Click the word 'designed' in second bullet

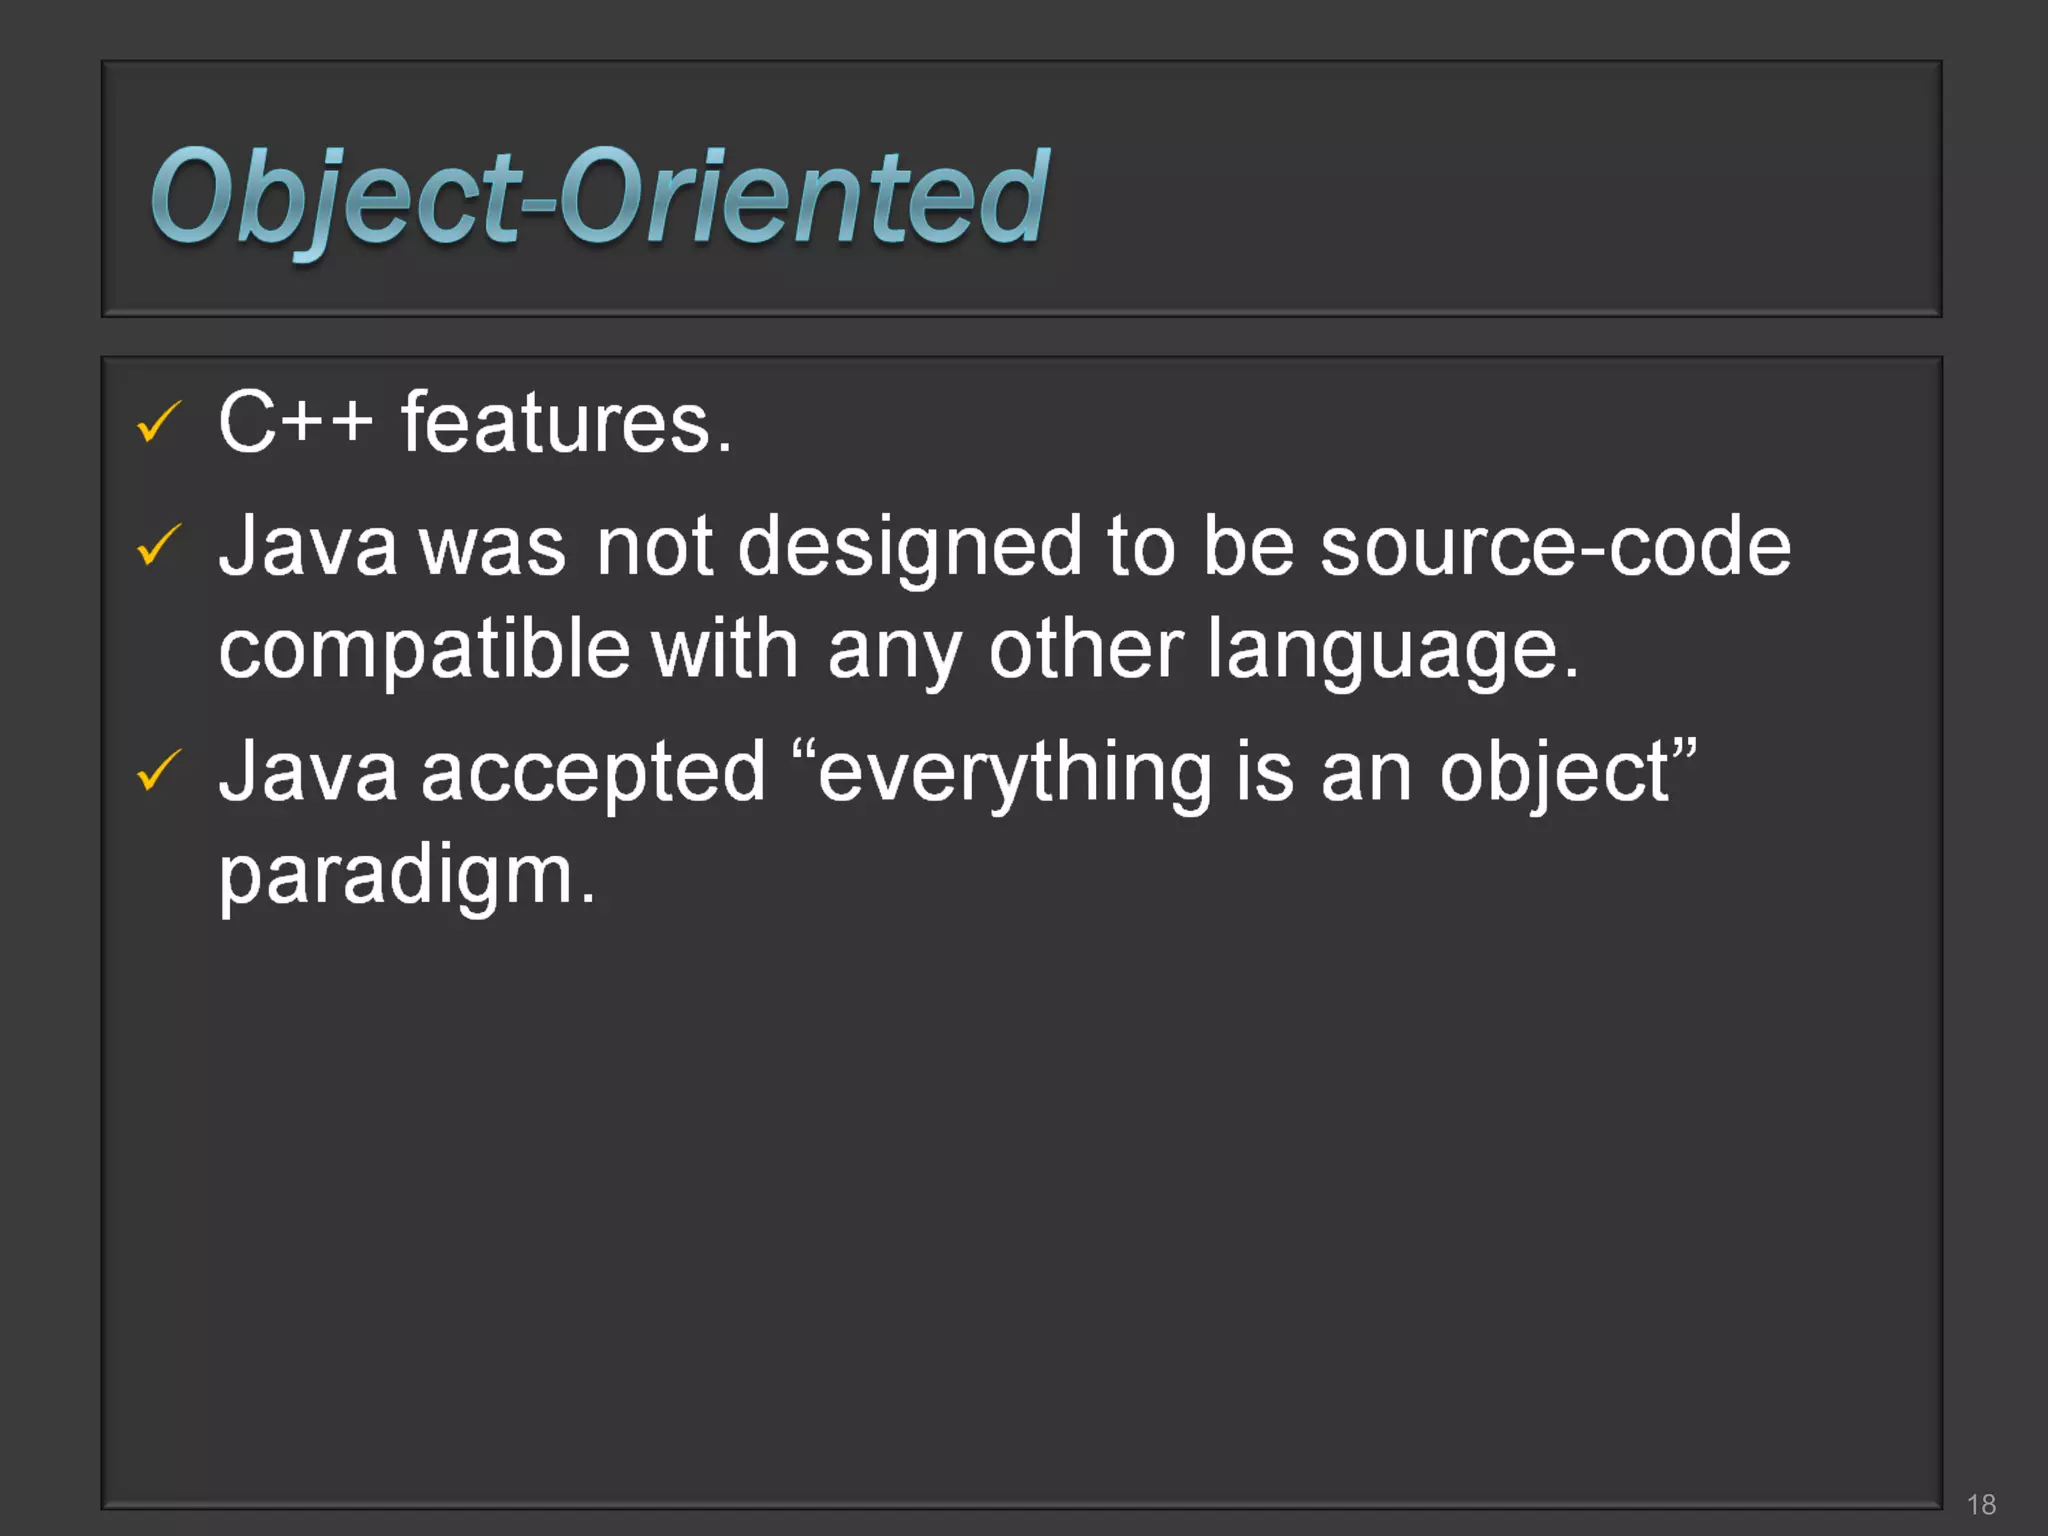click(x=910, y=549)
